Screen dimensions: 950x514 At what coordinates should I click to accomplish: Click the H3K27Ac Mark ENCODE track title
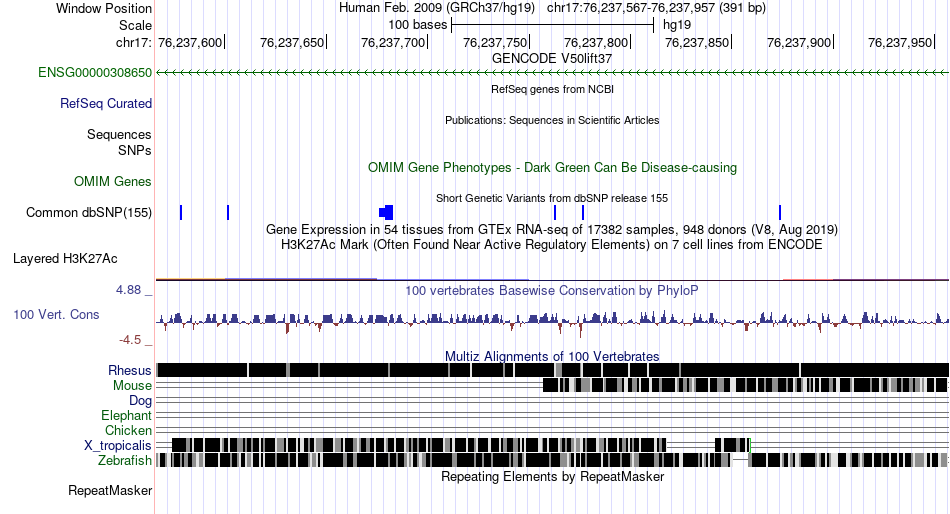point(552,245)
